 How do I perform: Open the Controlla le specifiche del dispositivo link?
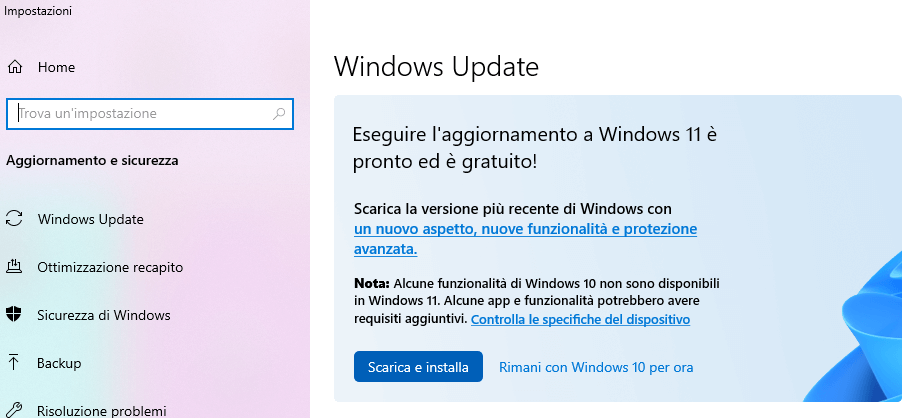(580, 320)
